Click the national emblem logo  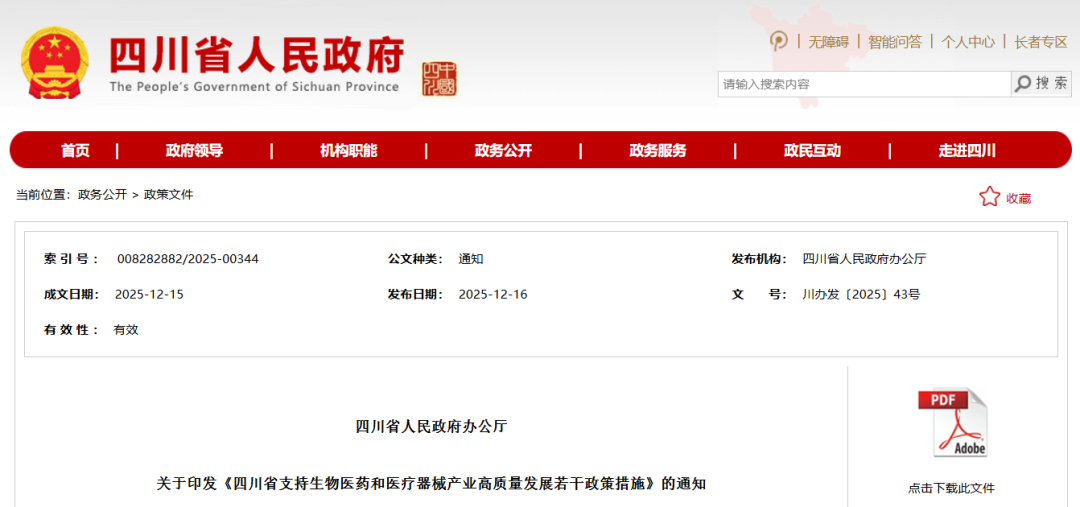coord(54,63)
